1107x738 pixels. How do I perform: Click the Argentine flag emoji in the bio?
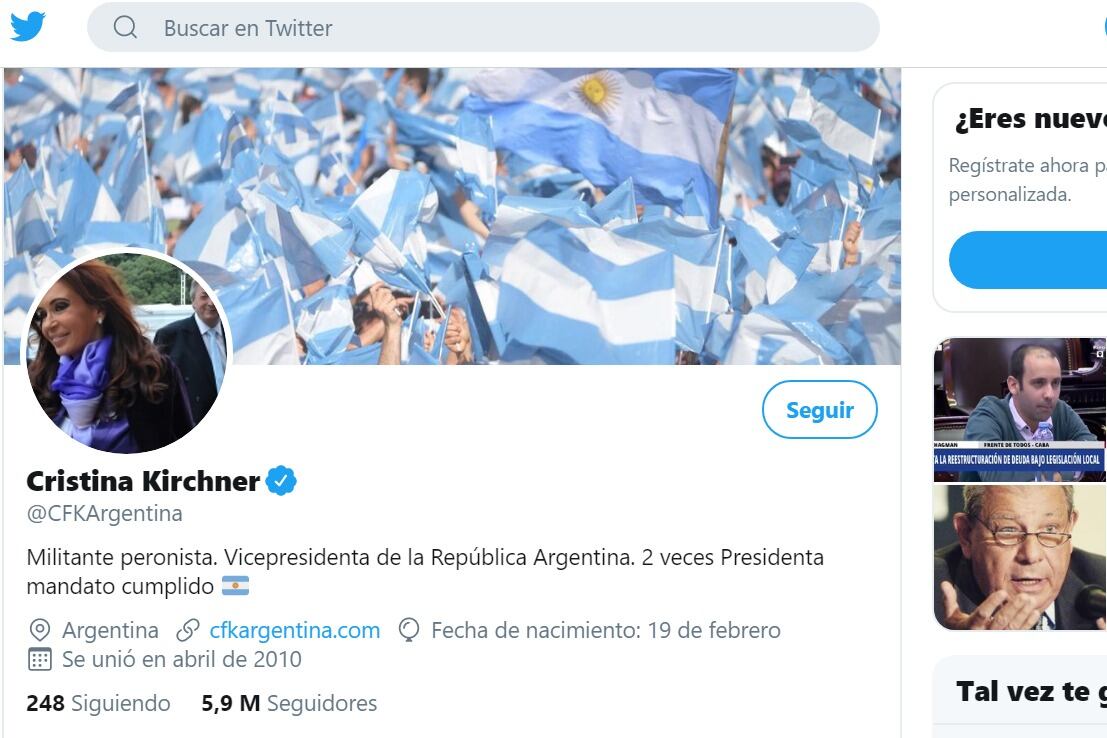point(233,587)
